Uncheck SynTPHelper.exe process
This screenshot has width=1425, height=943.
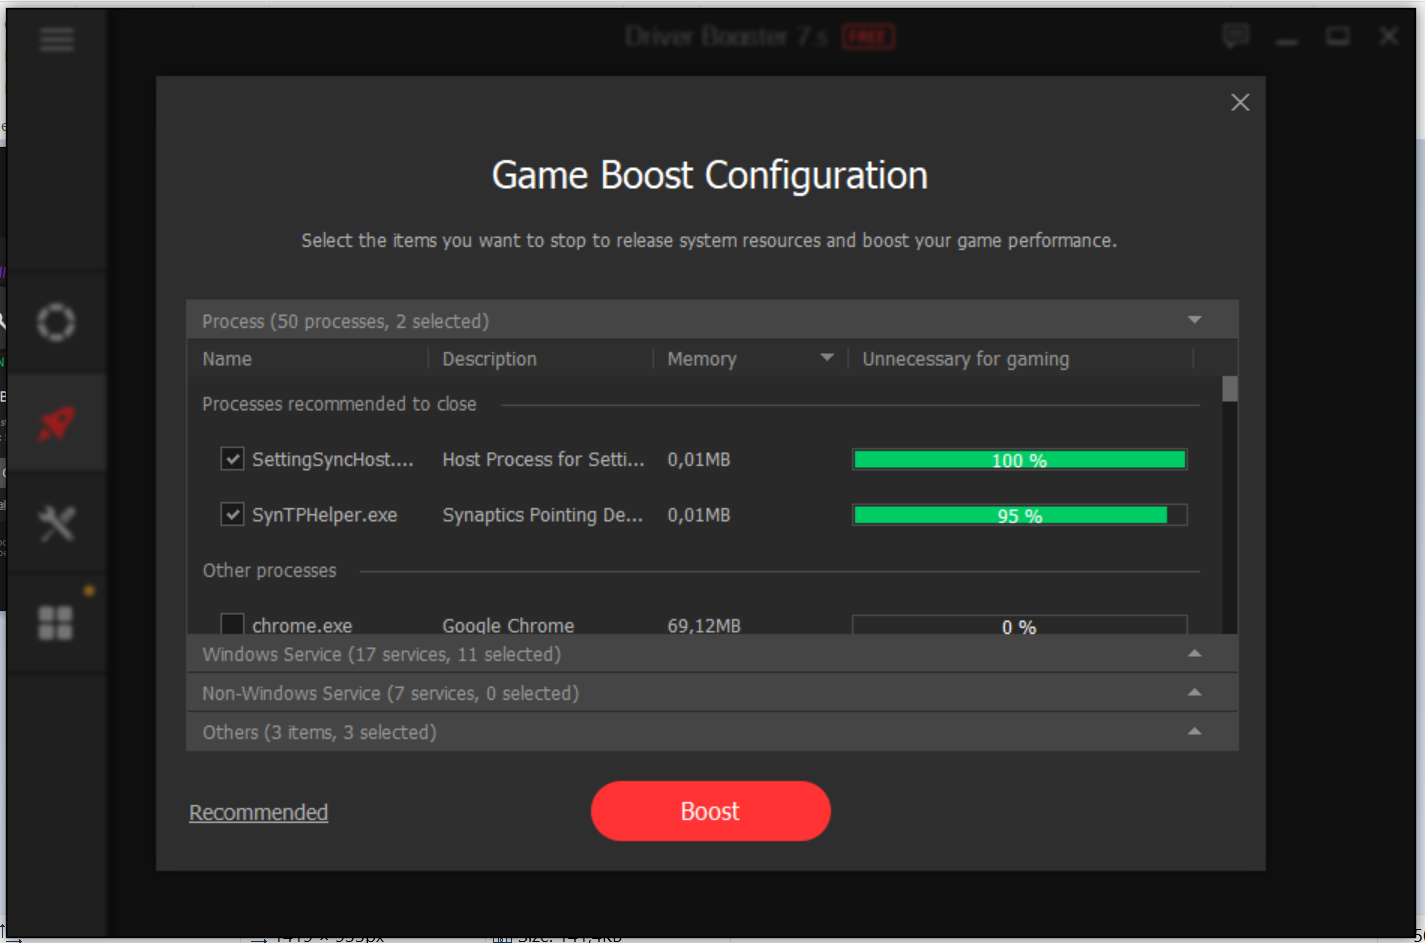click(232, 514)
